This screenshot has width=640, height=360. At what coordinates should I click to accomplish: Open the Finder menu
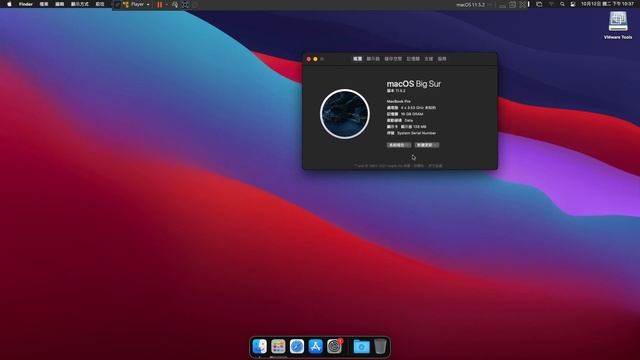tap(26, 4)
